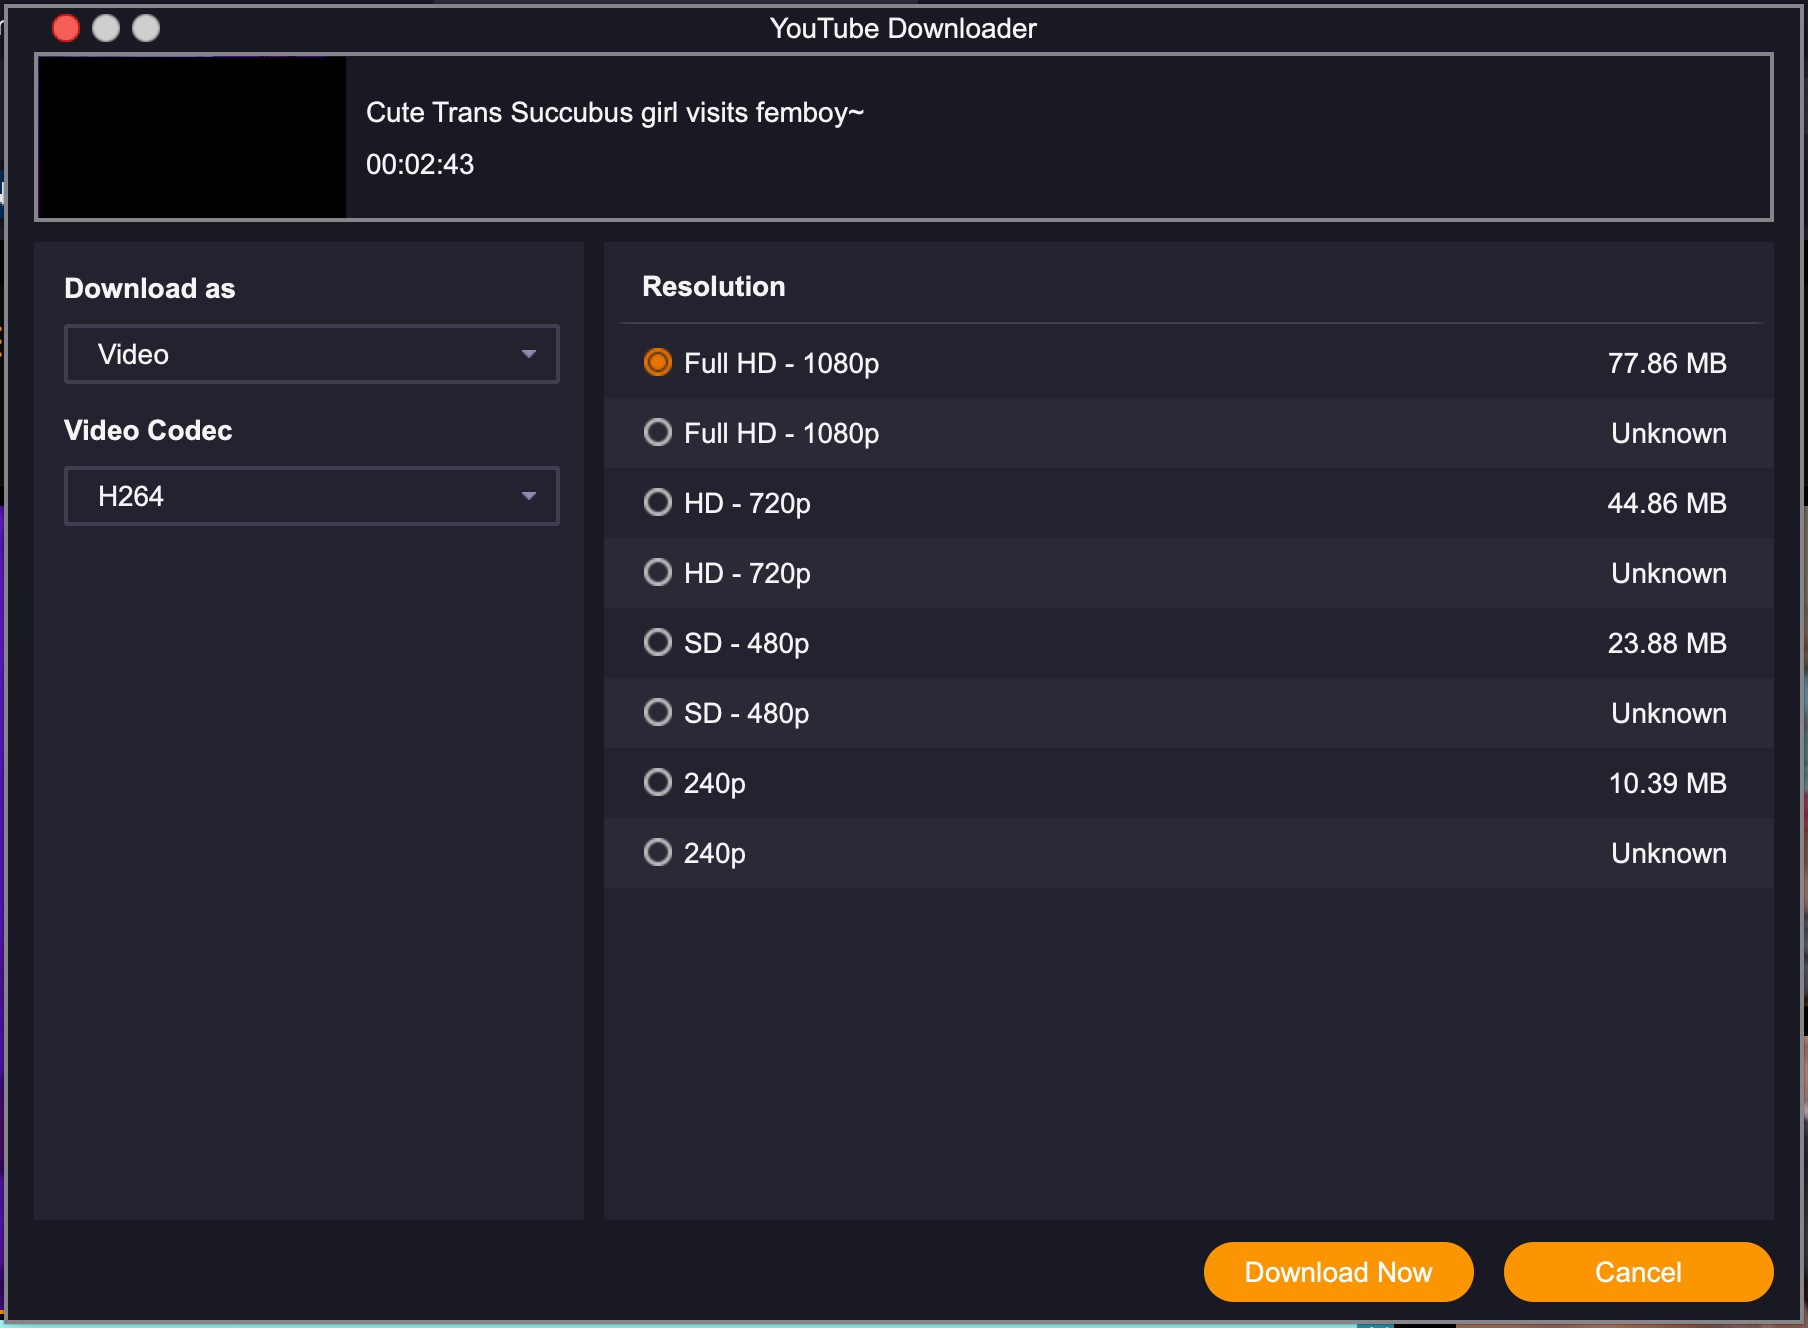Open the Download as Video dropdown

pyautogui.click(x=312, y=354)
